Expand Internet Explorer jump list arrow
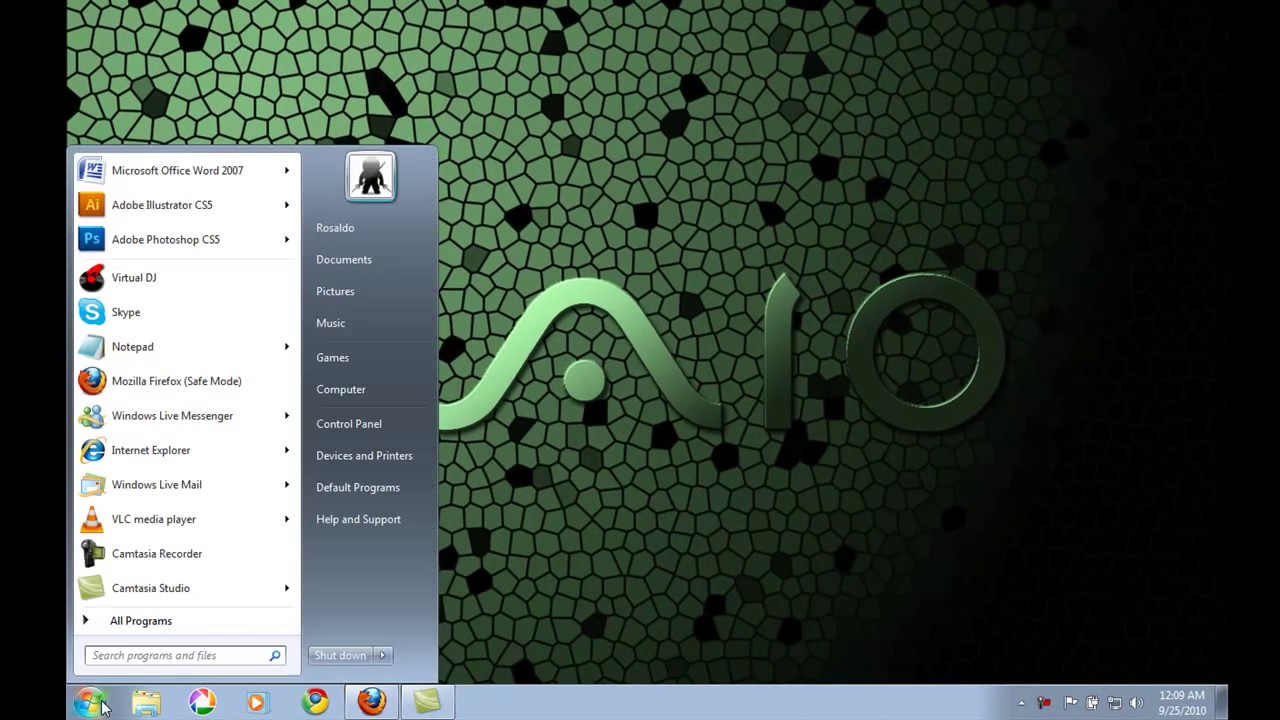Screen dimensions: 1280x720 click(286, 450)
